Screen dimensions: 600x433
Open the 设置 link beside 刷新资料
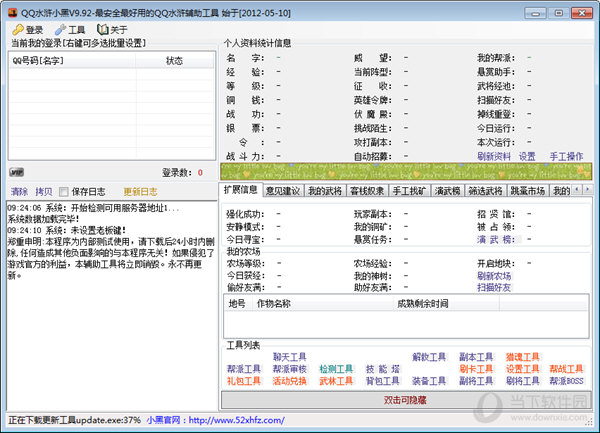click(x=527, y=156)
